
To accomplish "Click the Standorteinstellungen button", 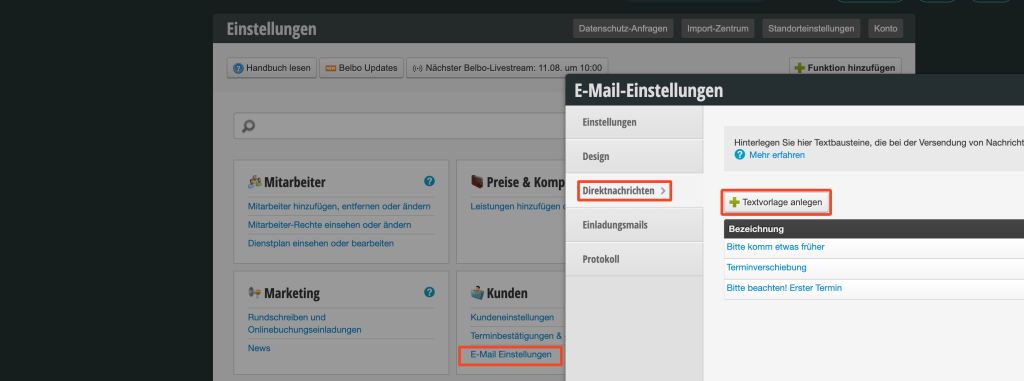I will (x=811, y=29).
